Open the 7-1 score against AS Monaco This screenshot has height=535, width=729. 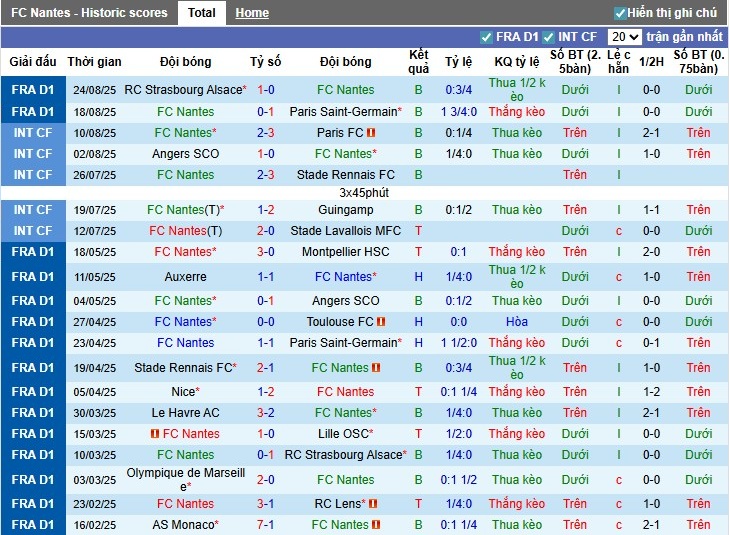pyautogui.click(x=266, y=525)
